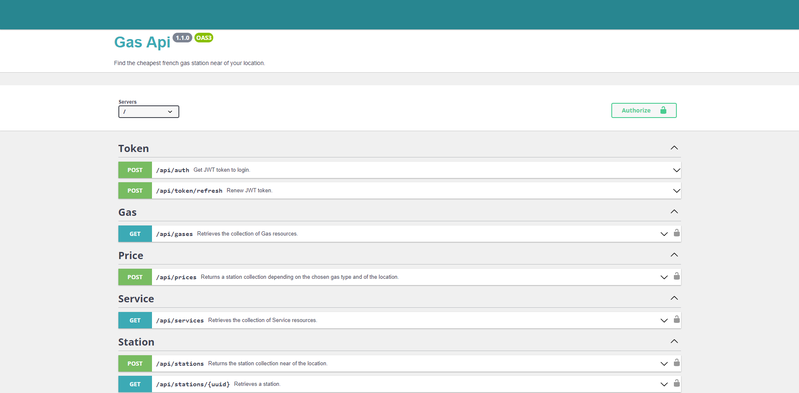Click the GET badge for /api/services
The height and width of the screenshot is (393, 799).
[135, 321]
